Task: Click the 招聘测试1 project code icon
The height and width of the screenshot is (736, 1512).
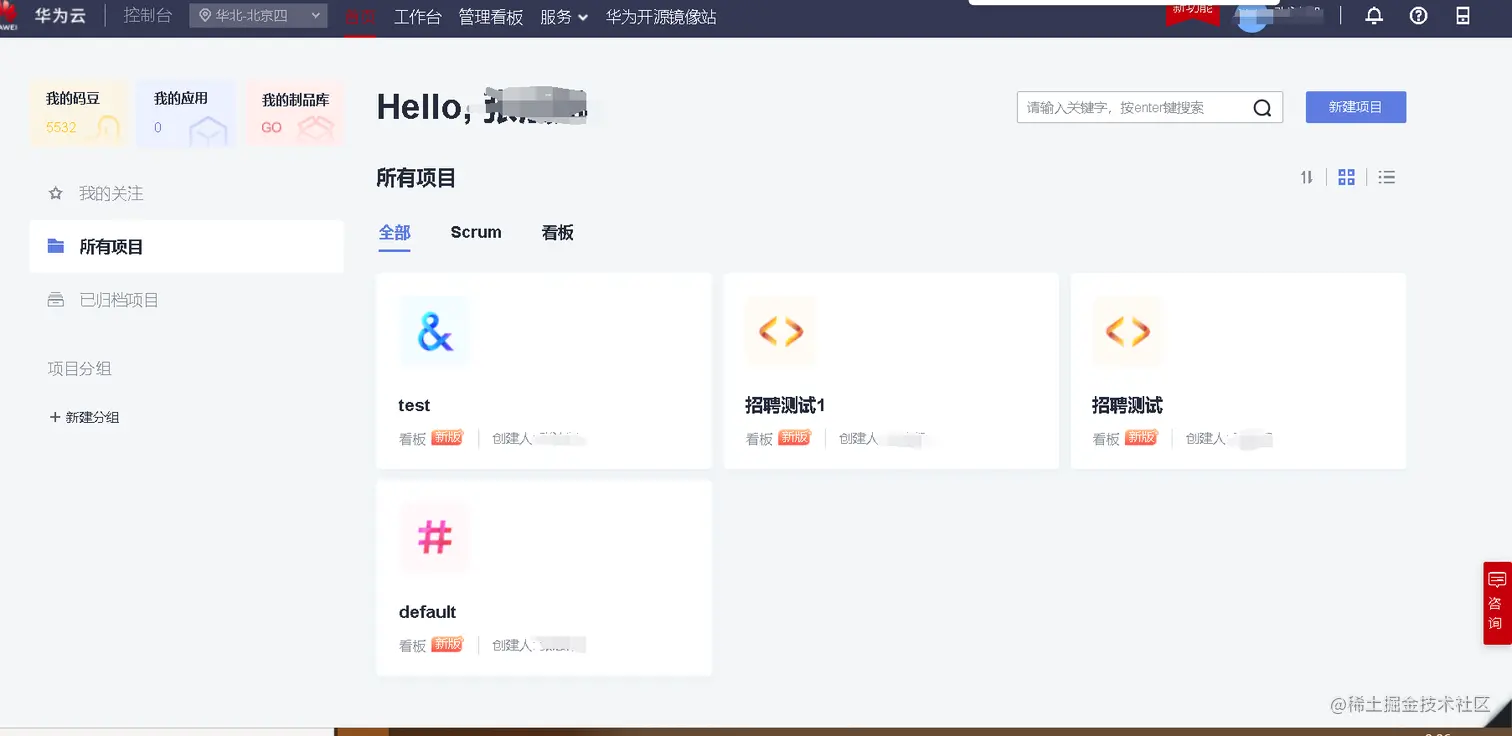Action: pyautogui.click(x=781, y=331)
